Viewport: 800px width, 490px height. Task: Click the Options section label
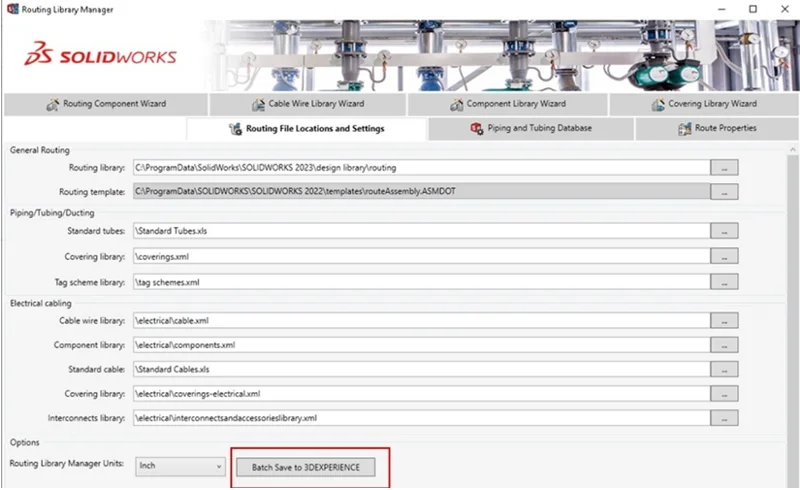coord(24,442)
